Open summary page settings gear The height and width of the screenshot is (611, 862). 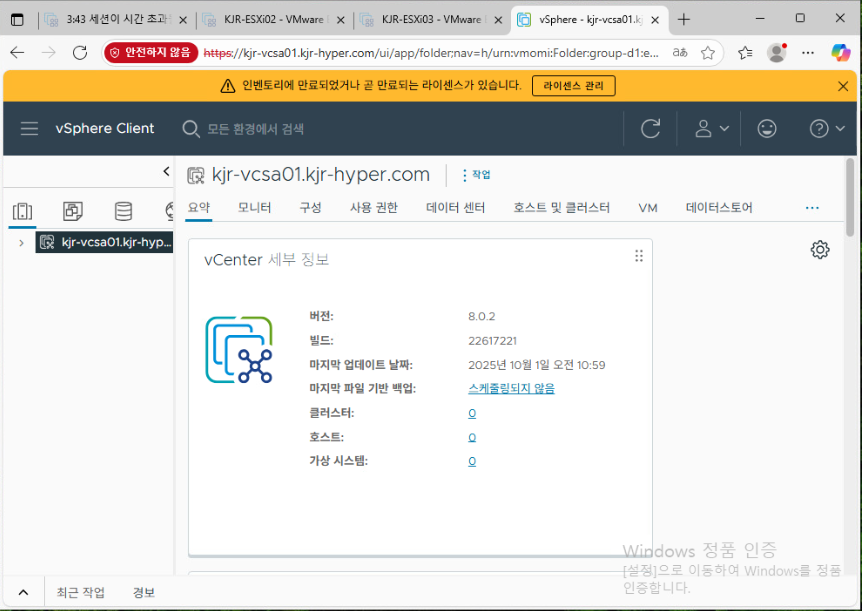pos(820,250)
